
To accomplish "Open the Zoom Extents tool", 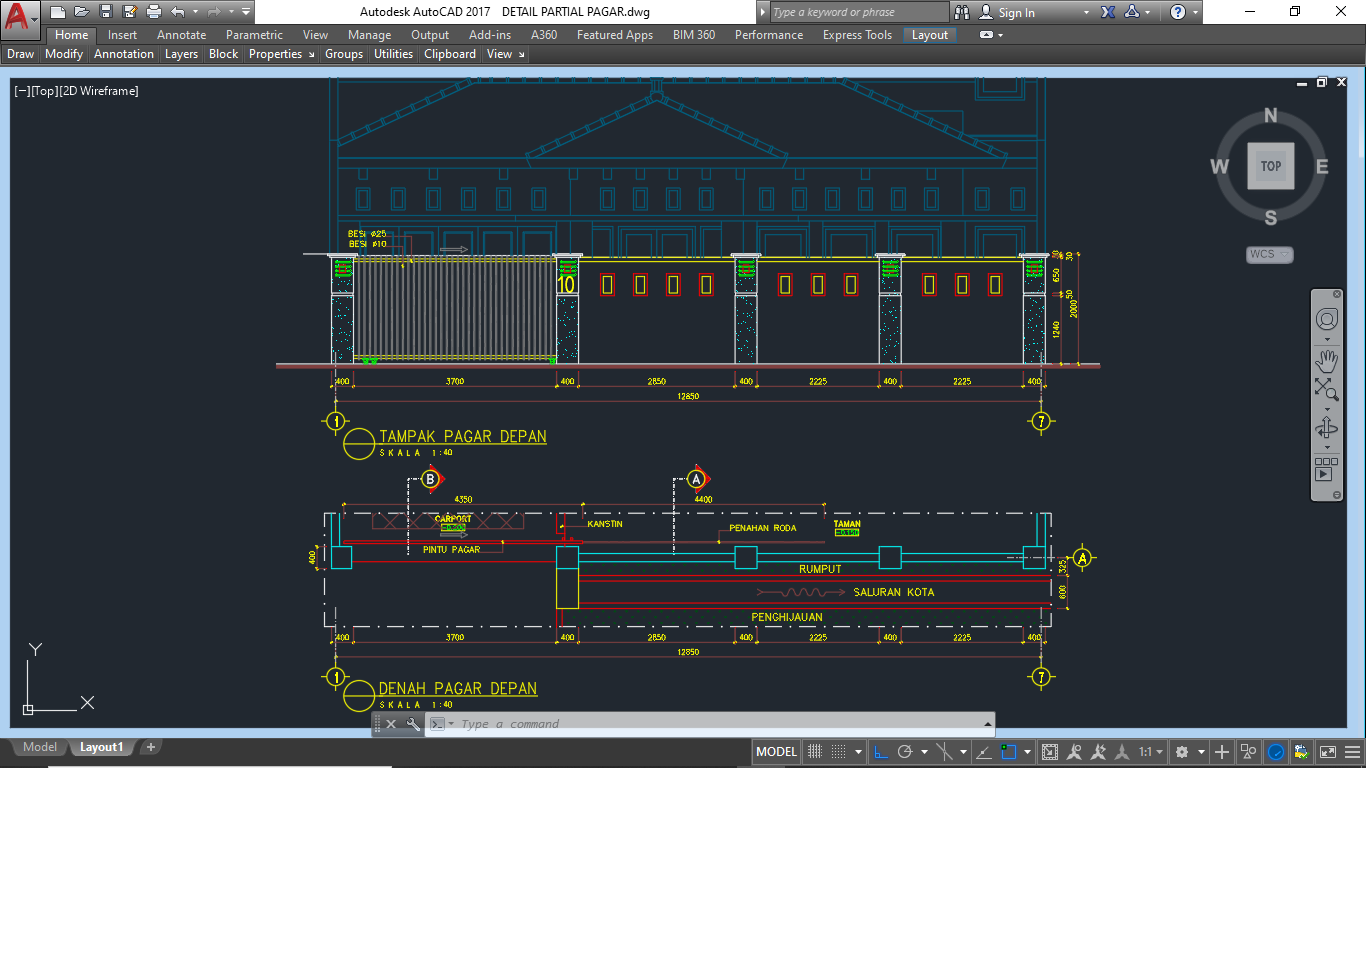I will click(x=1326, y=388).
